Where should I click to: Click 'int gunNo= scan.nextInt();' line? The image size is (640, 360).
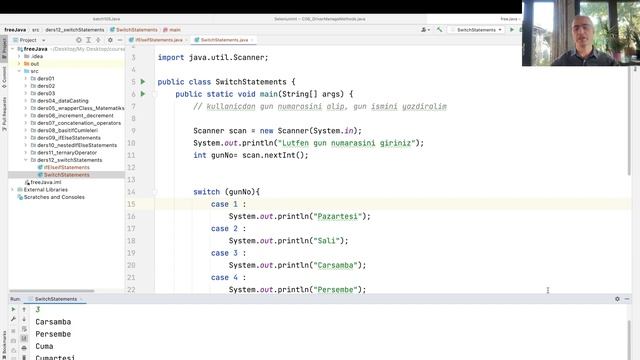point(251,155)
